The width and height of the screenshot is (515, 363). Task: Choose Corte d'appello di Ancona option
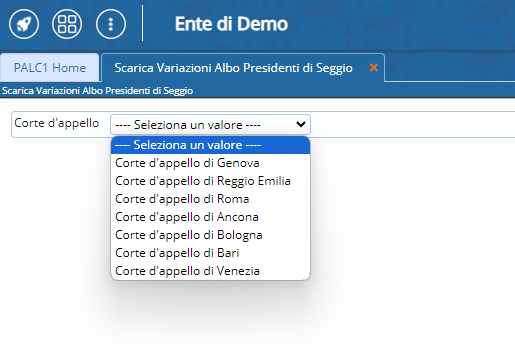(210, 217)
